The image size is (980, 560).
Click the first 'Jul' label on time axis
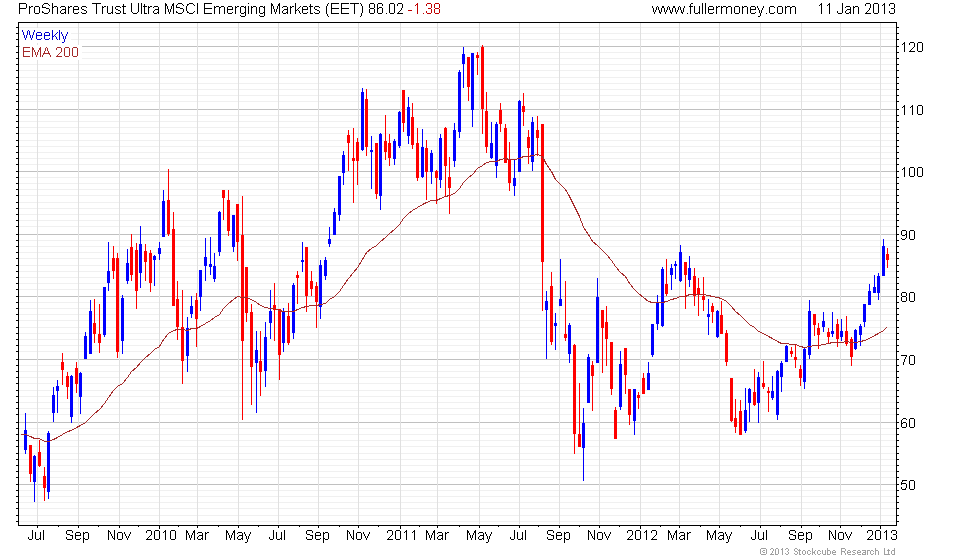(36, 536)
